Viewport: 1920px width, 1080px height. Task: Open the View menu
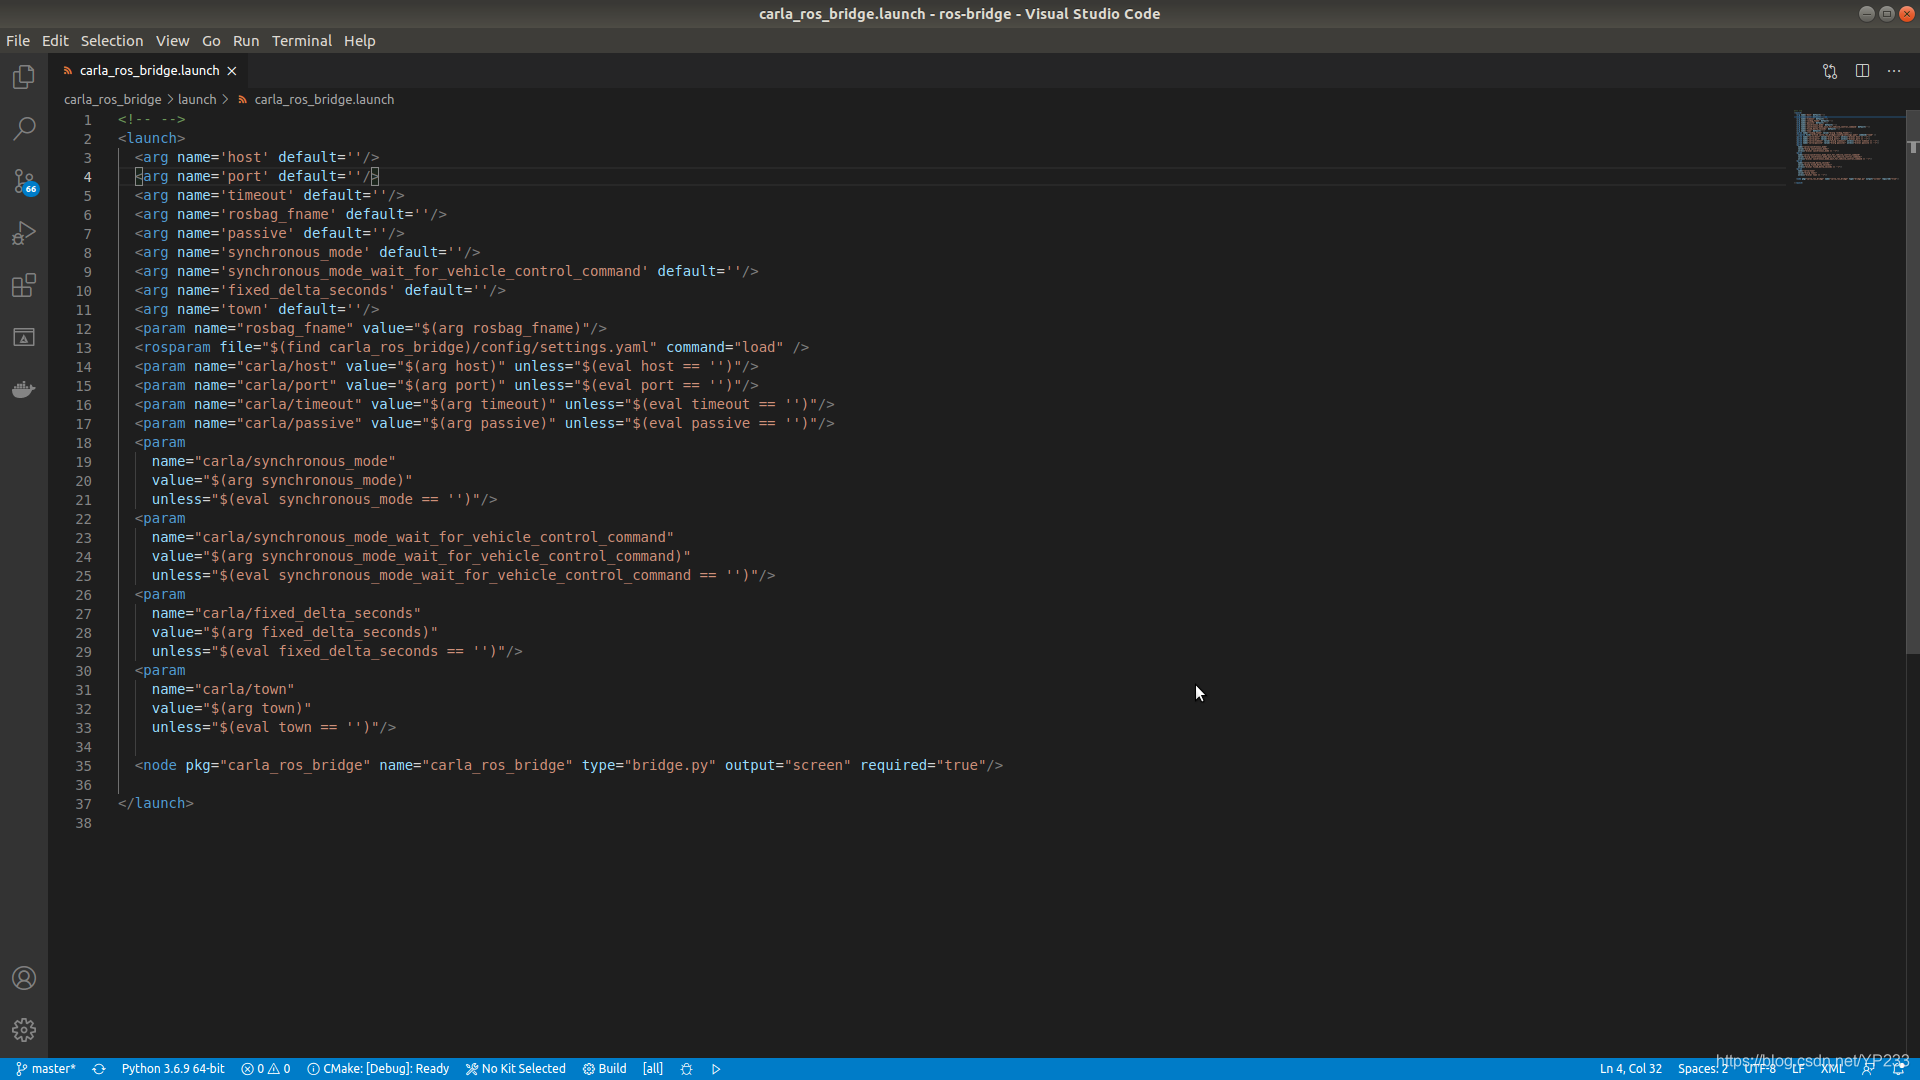(172, 41)
